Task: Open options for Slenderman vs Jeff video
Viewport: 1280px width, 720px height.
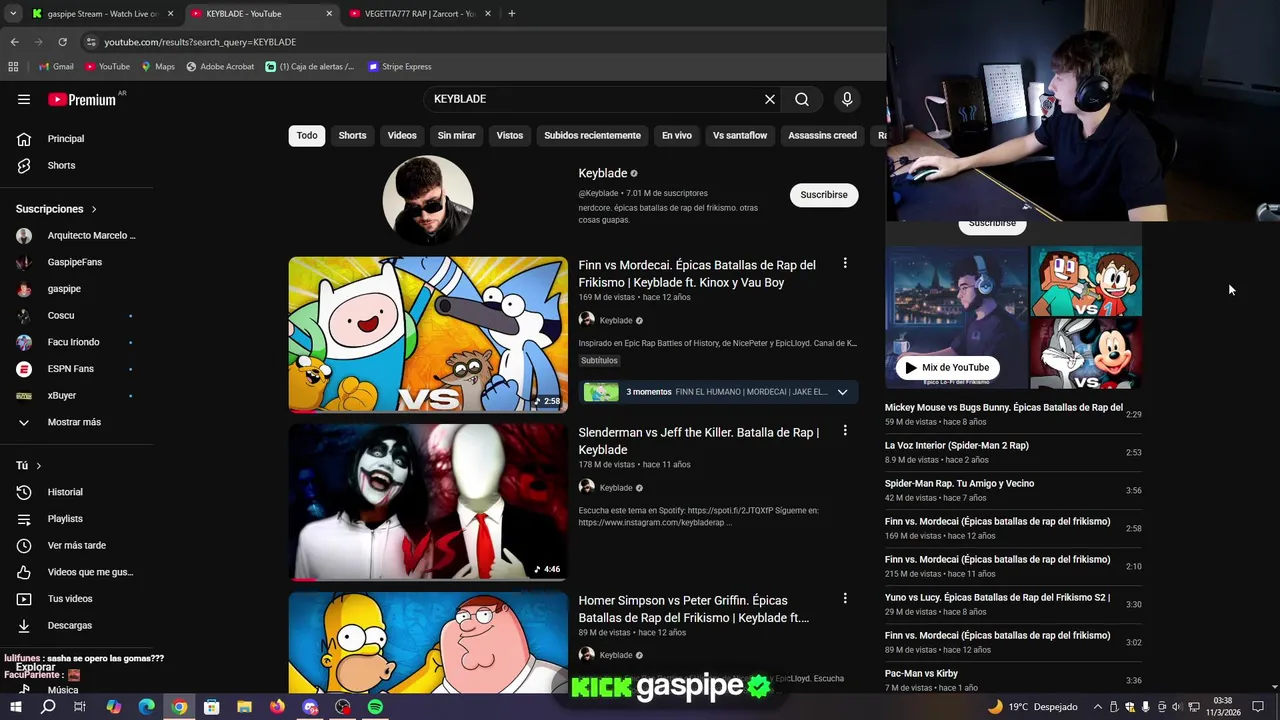Action: [845, 431]
